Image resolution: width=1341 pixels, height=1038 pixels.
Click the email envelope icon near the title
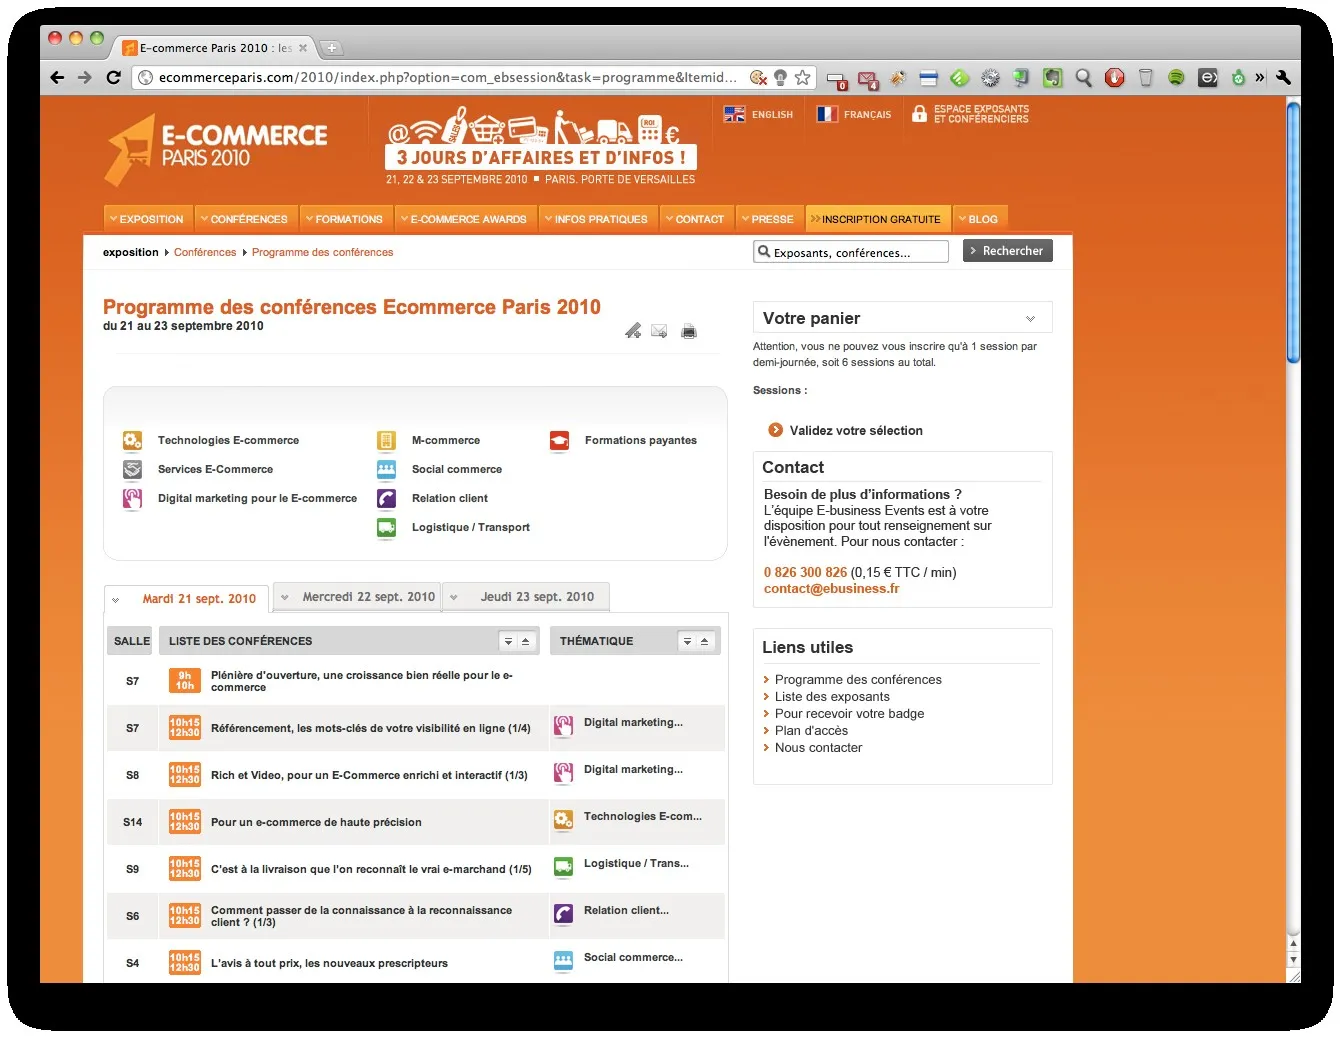click(659, 331)
